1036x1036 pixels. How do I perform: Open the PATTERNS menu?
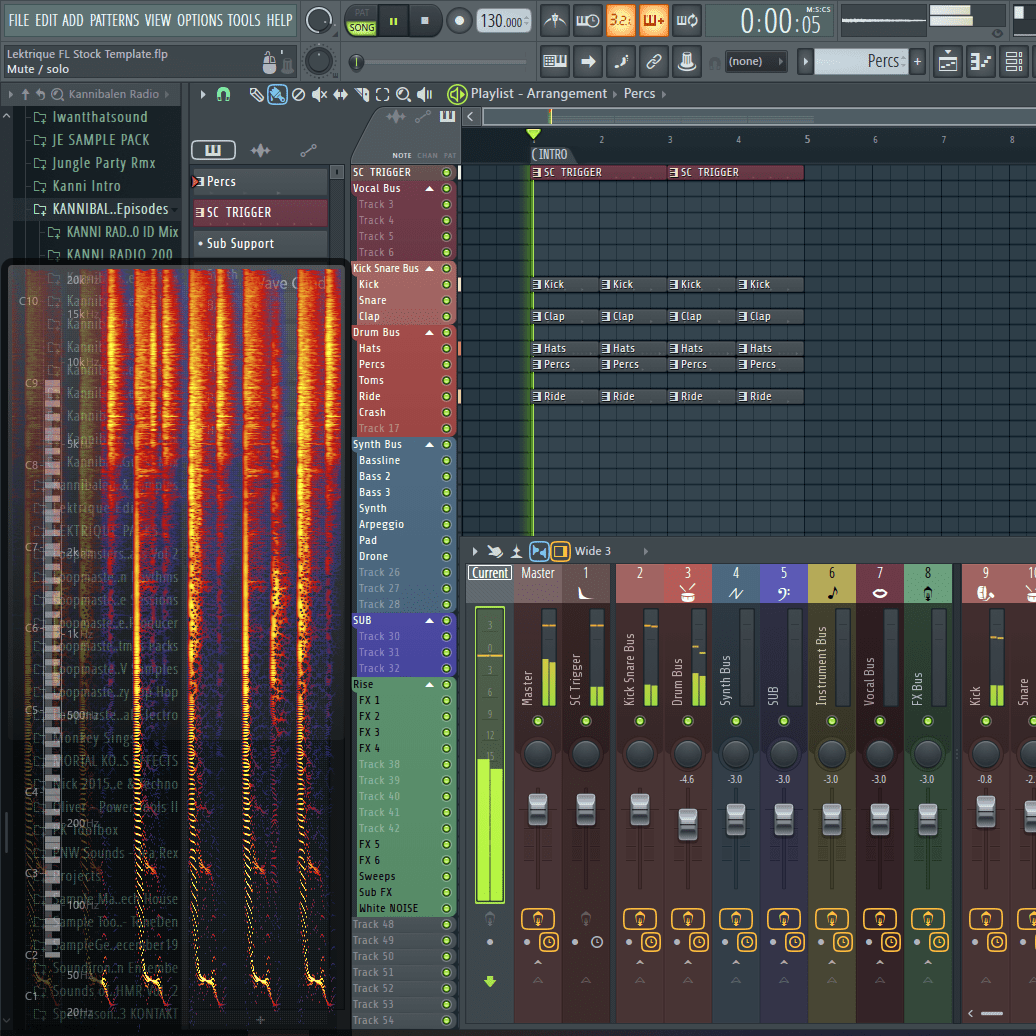115,18
